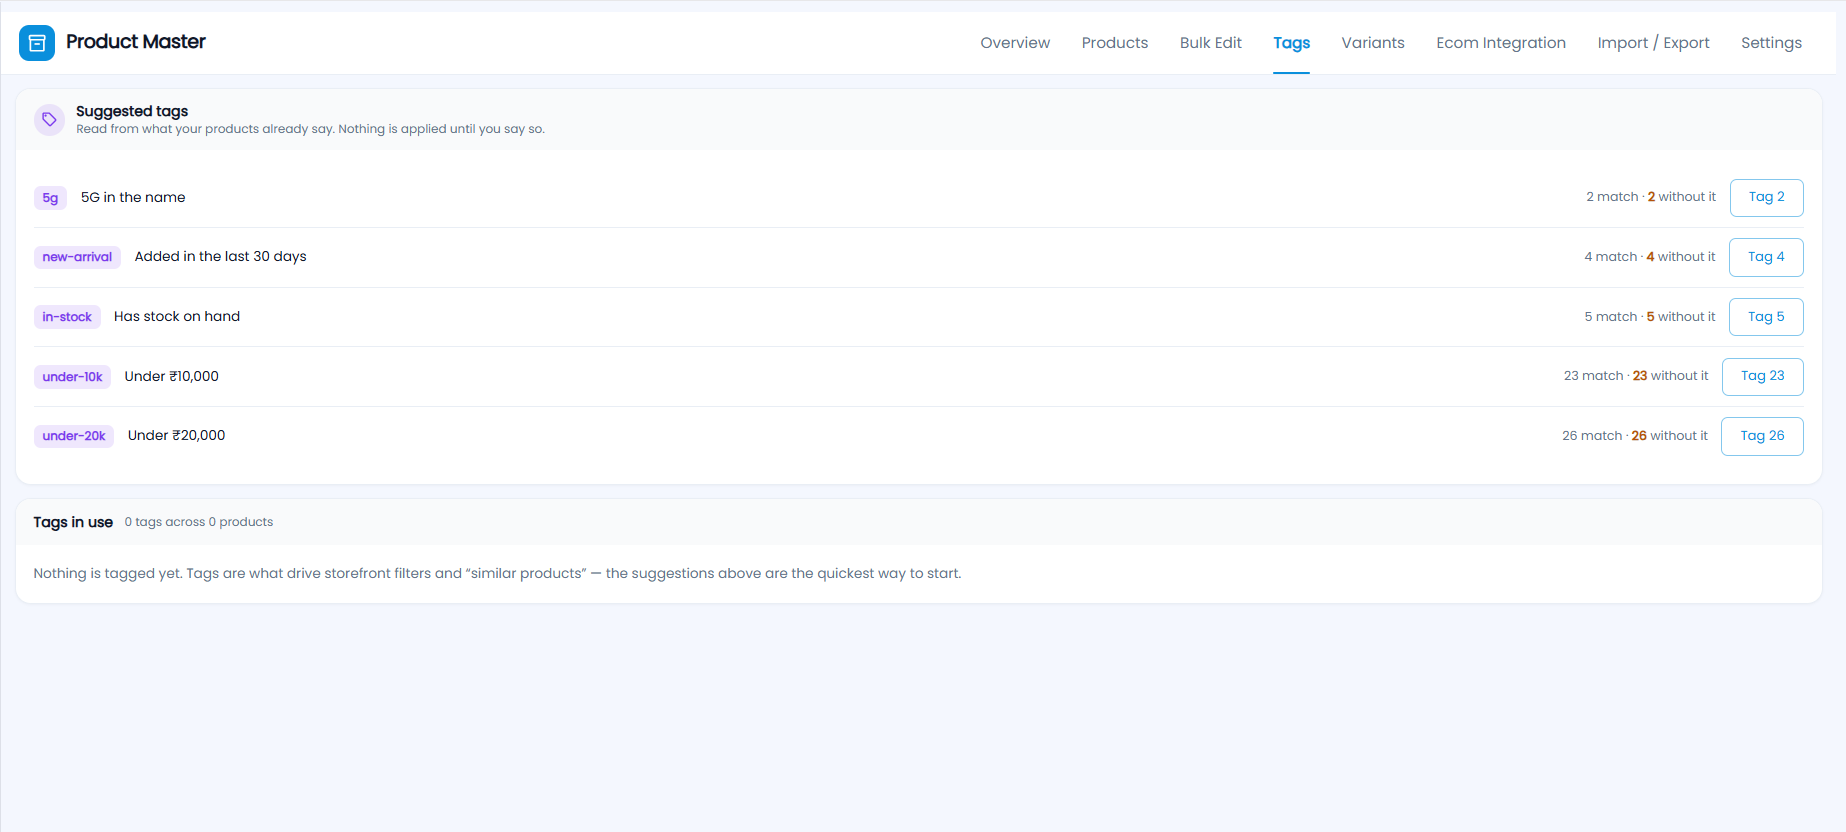Apply the 5g tag with Tag 2
The image size is (1846, 832).
pyautogui.click(x=1766, y=198)
